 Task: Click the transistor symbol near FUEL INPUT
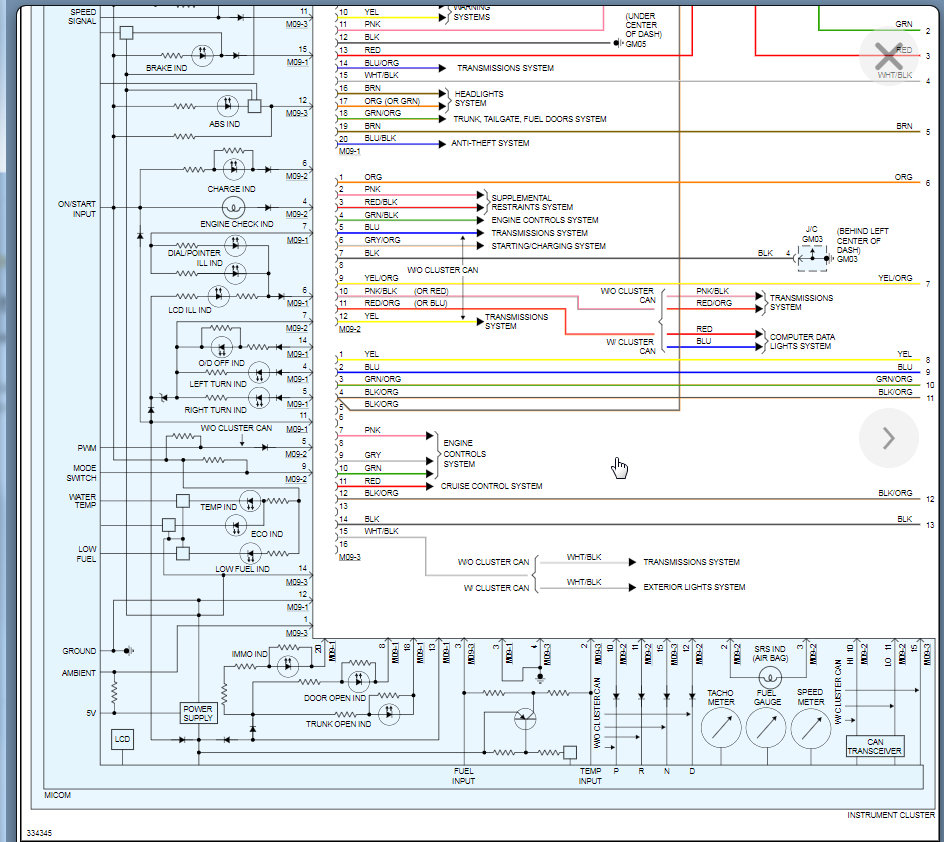525,718
